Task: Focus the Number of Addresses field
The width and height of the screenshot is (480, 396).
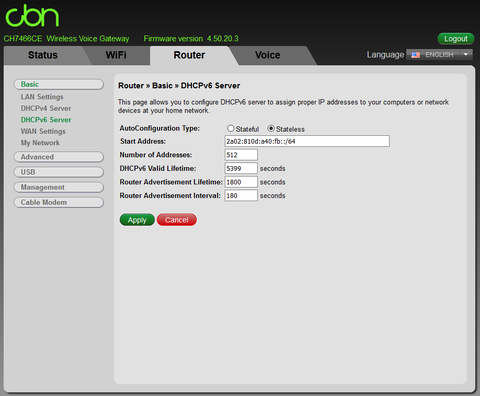Action: (x=241, y=155)
